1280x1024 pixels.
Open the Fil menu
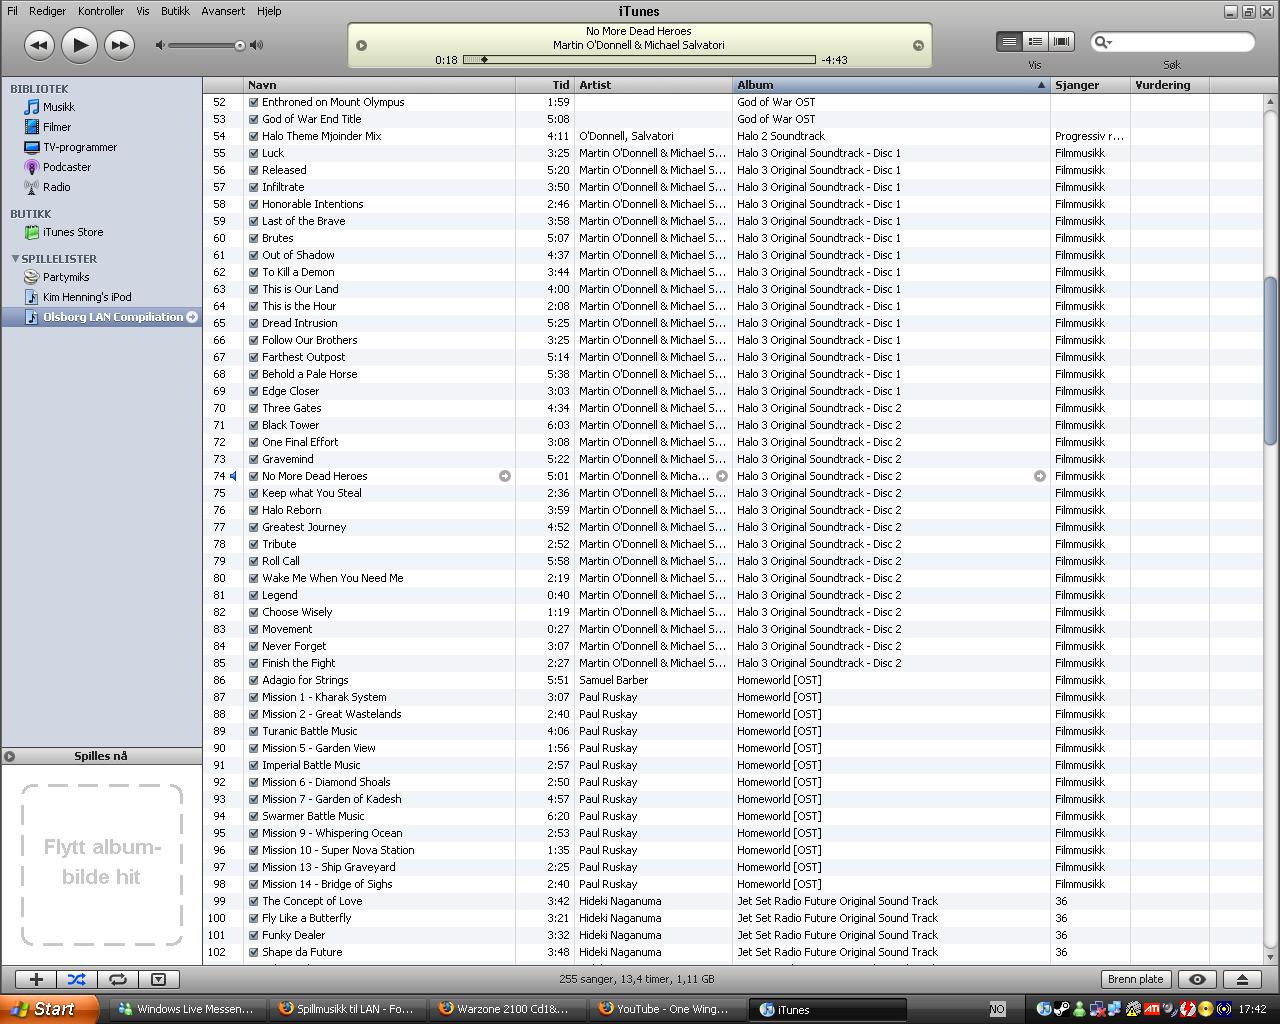(x=13, y=11)
